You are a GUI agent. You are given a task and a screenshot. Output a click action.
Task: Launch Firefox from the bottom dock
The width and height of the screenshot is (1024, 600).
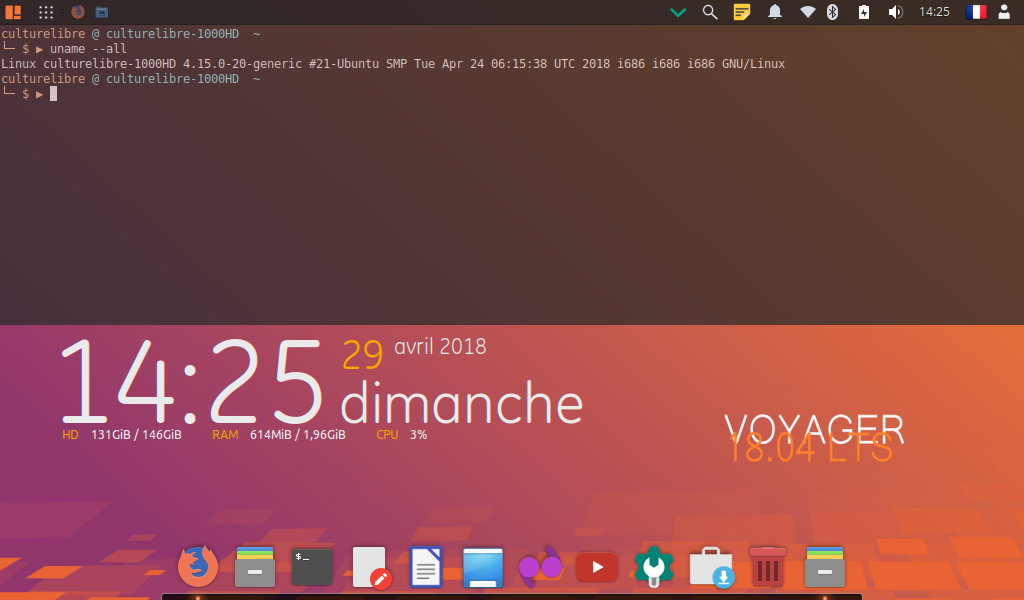tap(198, 567)
